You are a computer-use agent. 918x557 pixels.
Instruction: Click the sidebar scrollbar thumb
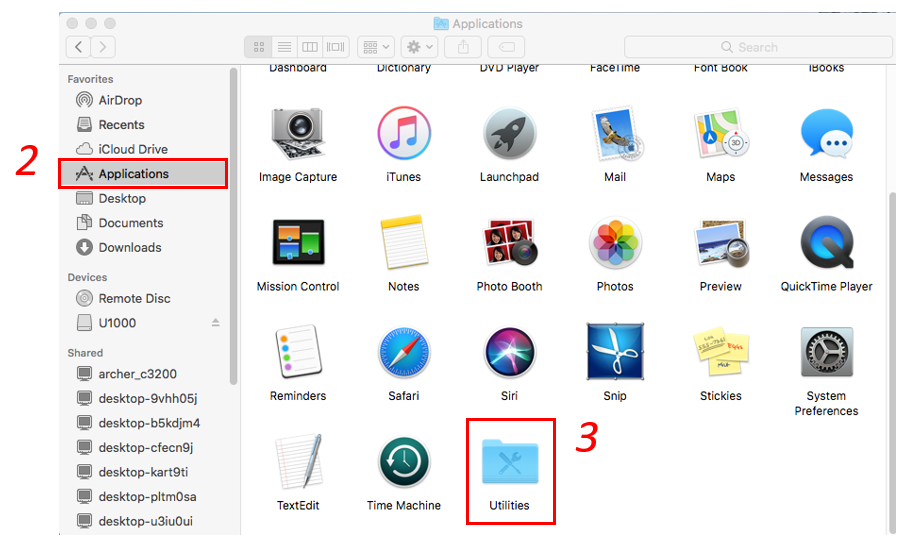[x=234, y=226]
